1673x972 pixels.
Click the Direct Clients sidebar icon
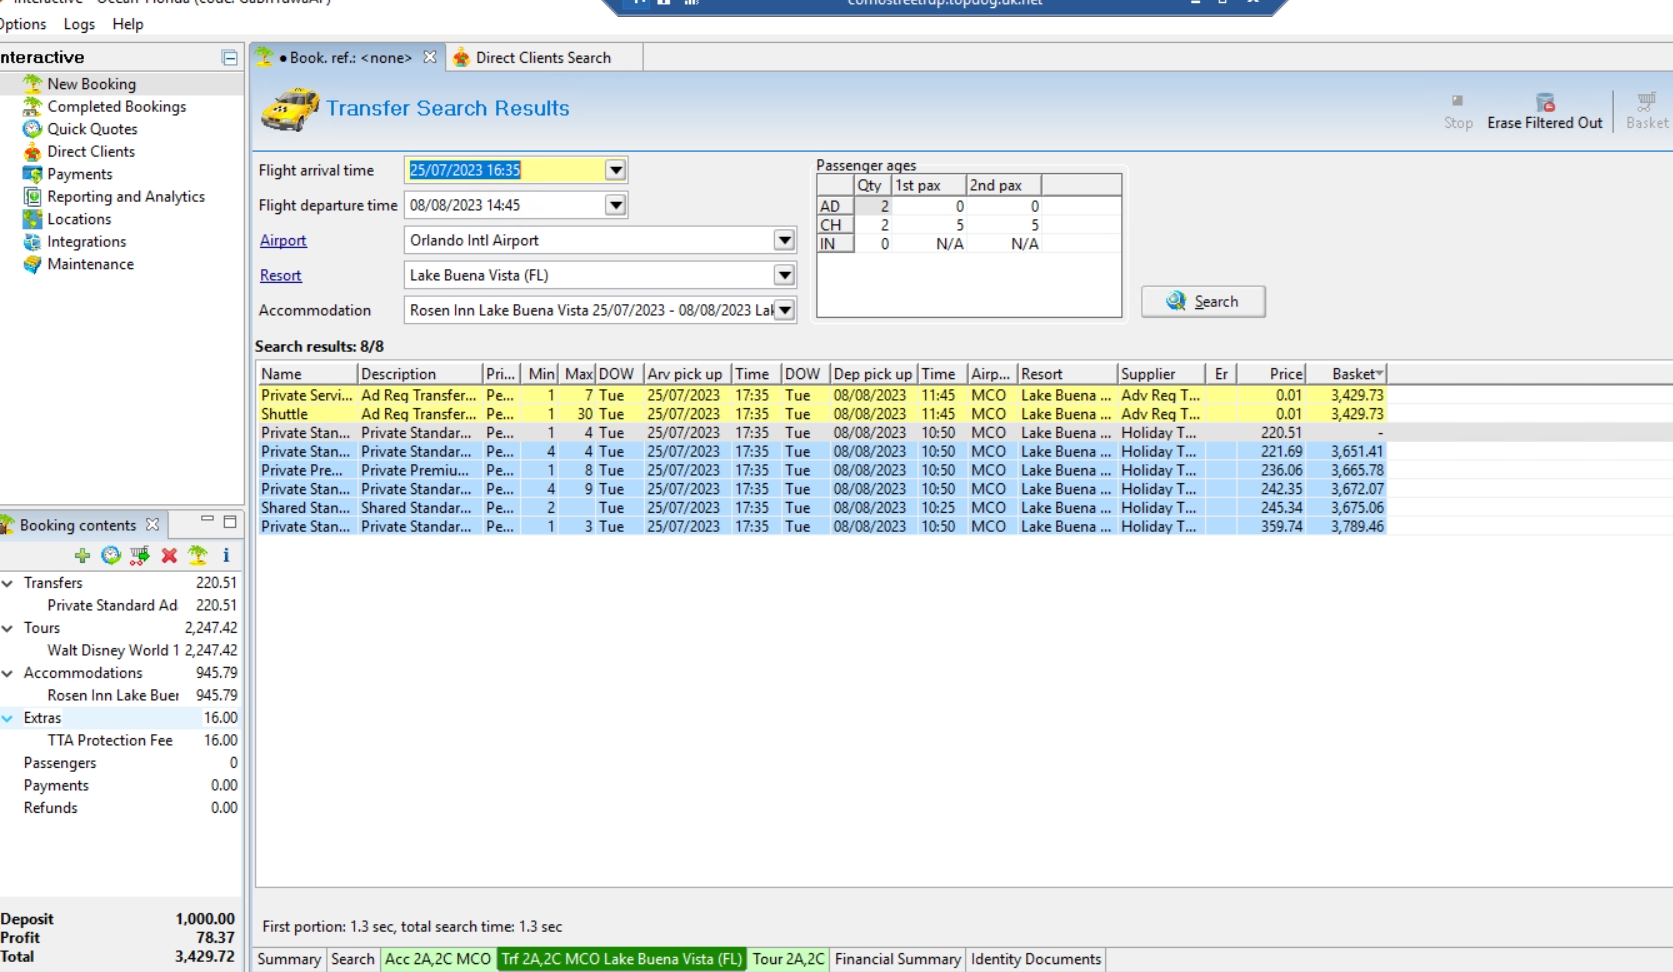pyautogui.click(x=32, y=151)
